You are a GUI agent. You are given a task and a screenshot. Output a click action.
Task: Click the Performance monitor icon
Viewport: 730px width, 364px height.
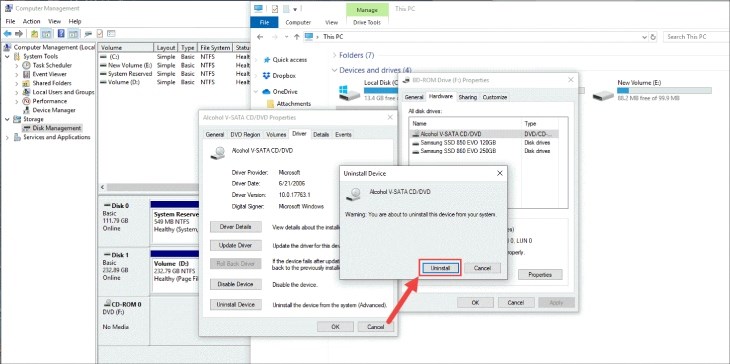point(27,101)
